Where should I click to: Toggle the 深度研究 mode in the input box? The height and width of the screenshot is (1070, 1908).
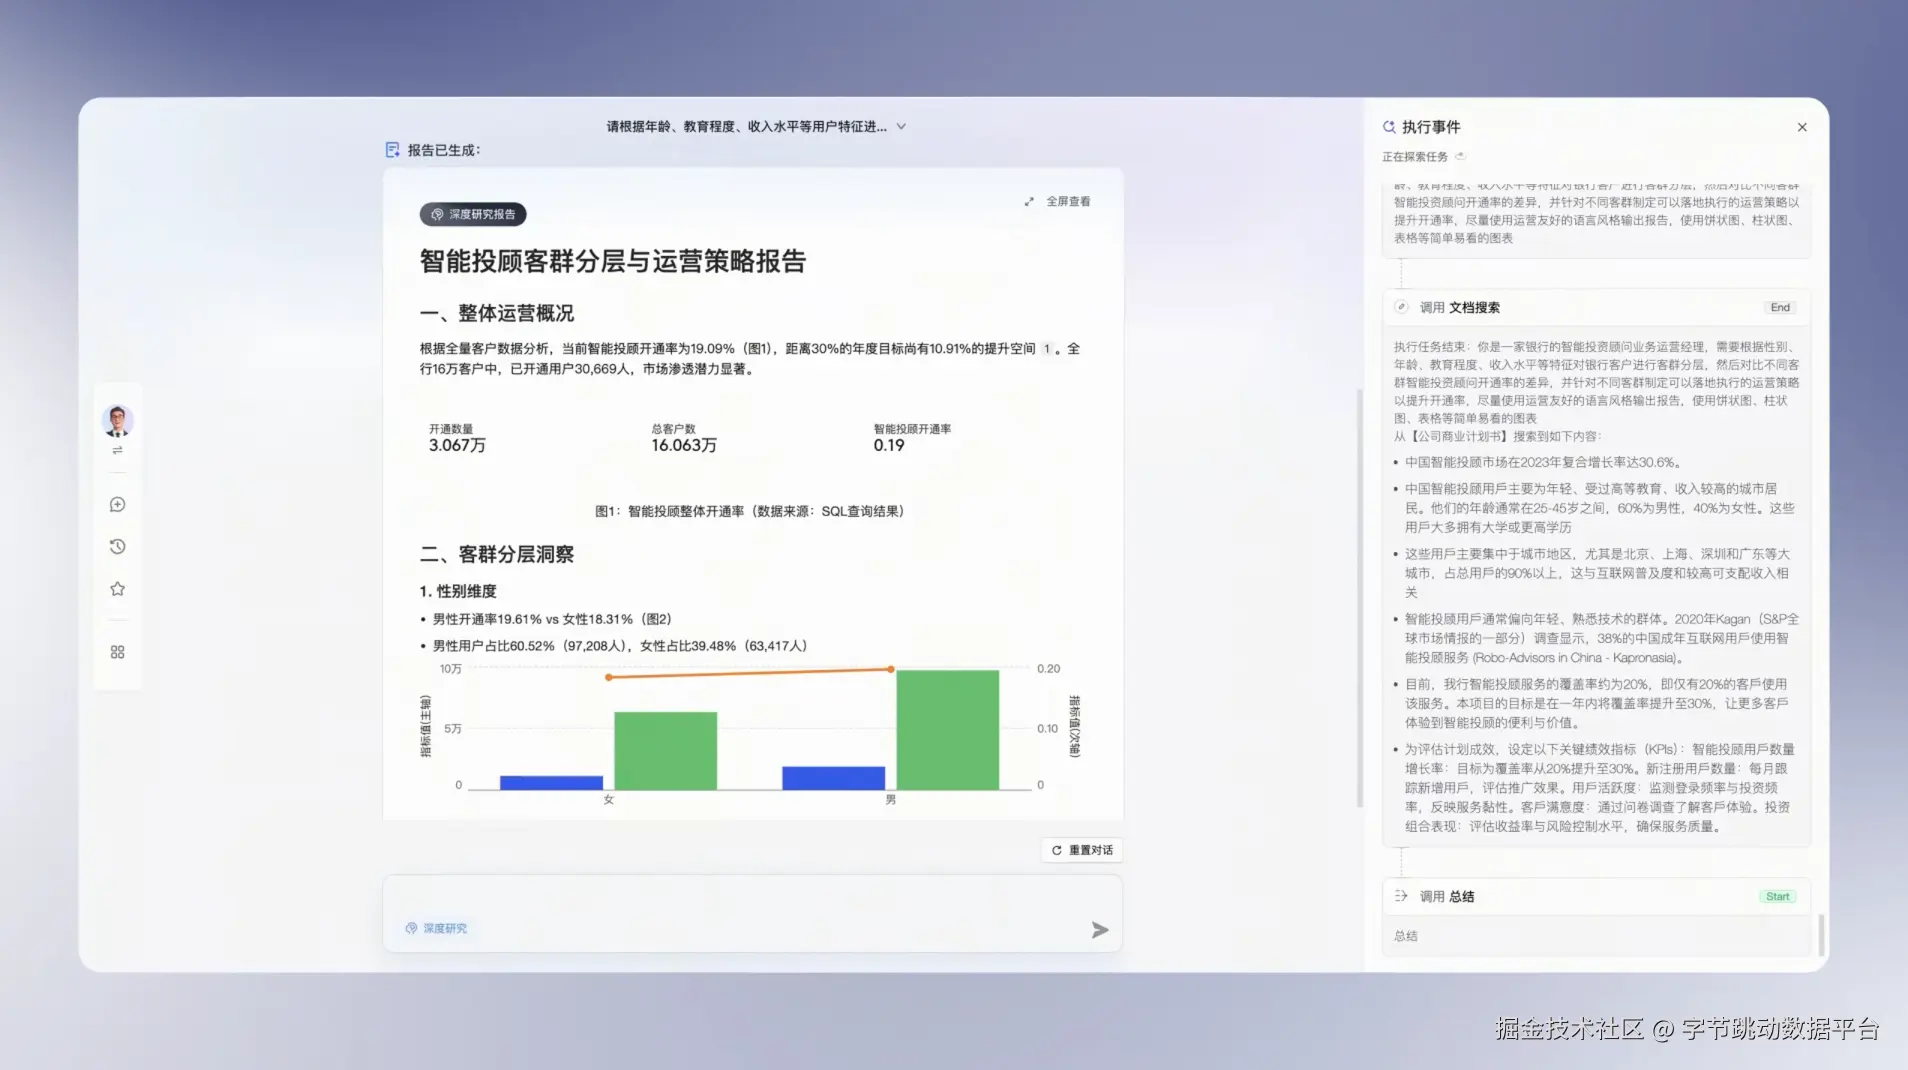pos(436,929)
